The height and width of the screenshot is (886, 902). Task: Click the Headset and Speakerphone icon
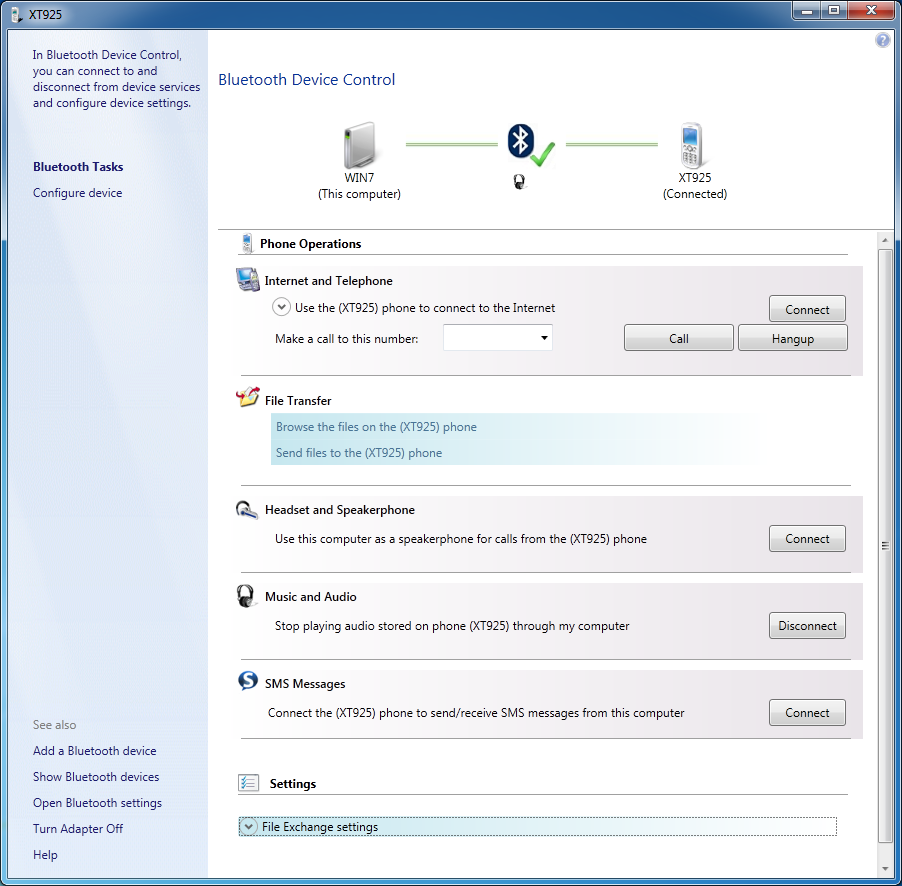pyautogui.click(x=247, y=510)
